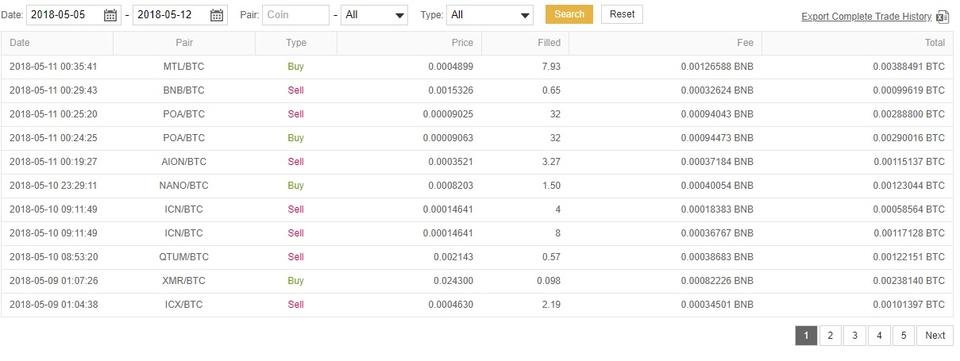Select the MTL/BTC pair cell
The image size is (960, 361).
coord(184,67)
